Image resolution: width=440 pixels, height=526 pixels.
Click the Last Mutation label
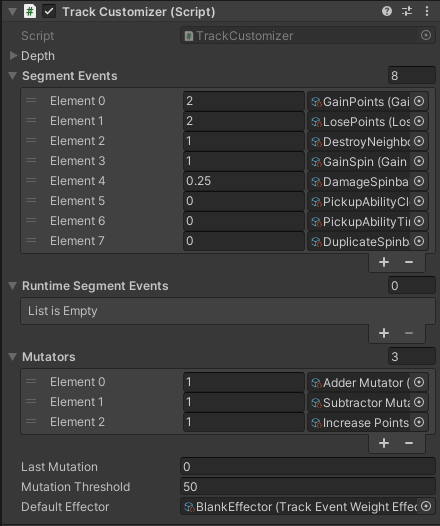click(59, 467)
